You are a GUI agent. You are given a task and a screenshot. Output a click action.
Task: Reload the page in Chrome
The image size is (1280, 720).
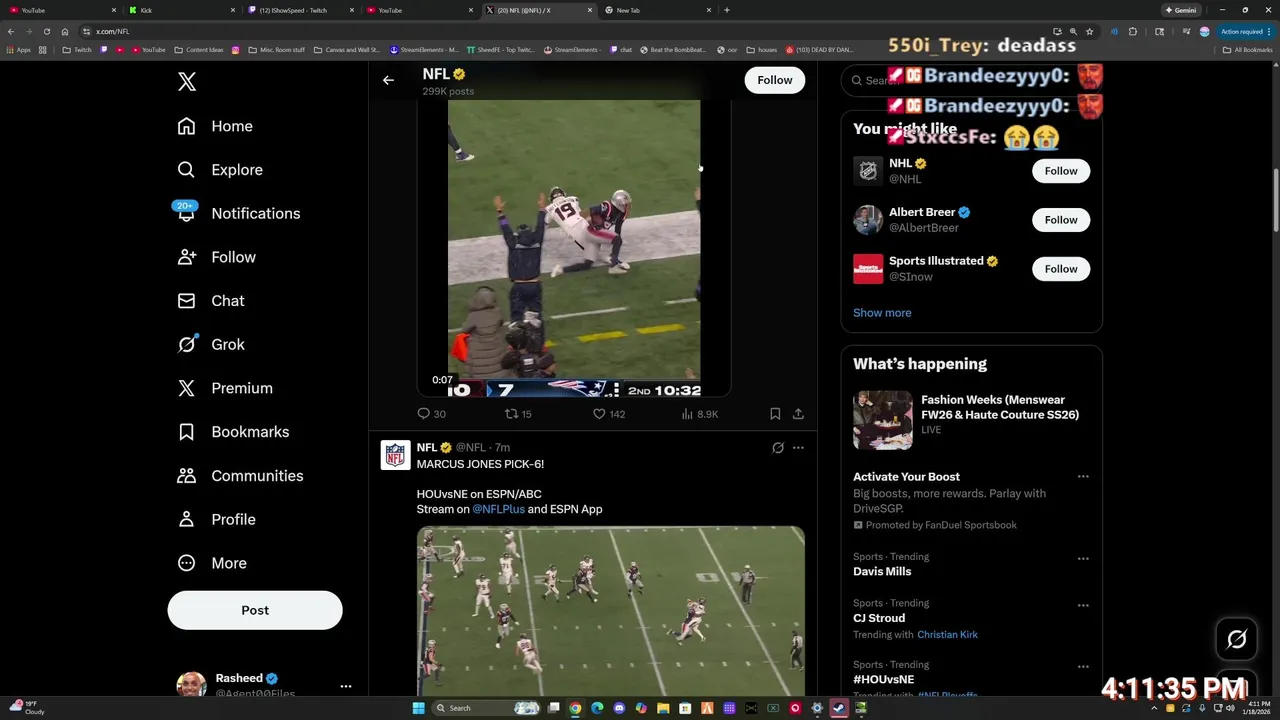[x=46, y=31]
